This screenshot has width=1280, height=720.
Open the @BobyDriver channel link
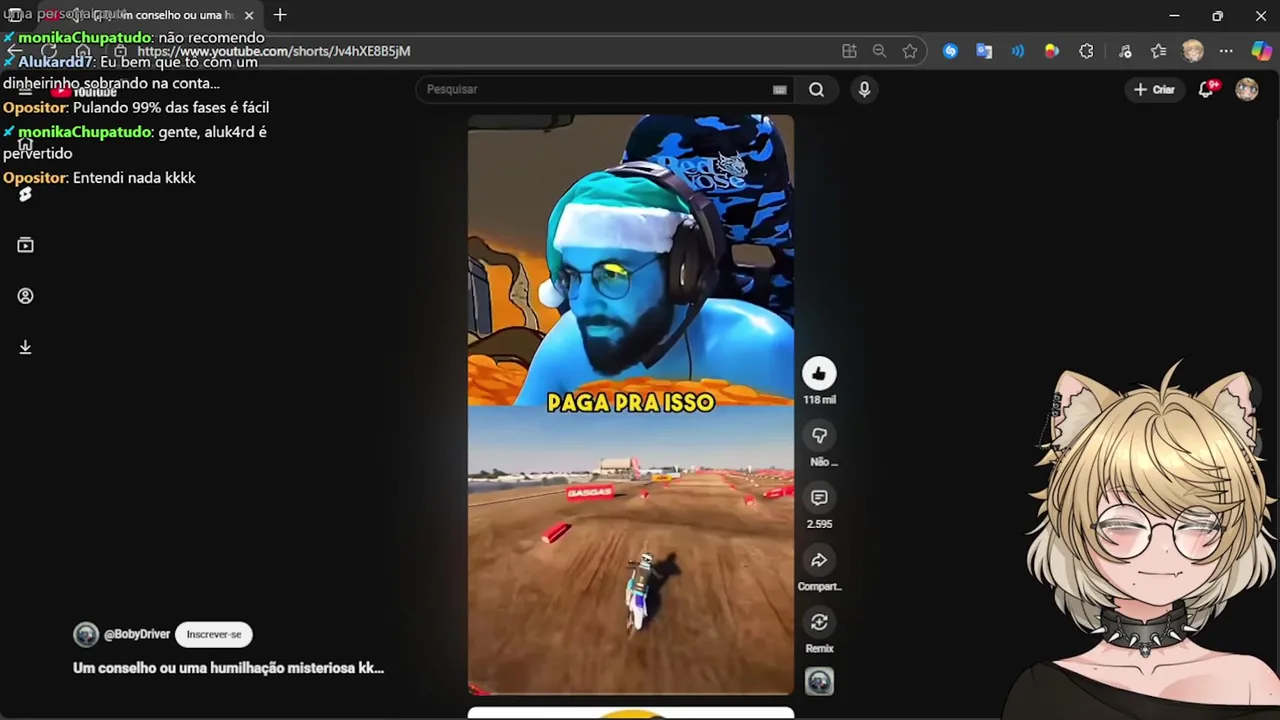(137, 634)
